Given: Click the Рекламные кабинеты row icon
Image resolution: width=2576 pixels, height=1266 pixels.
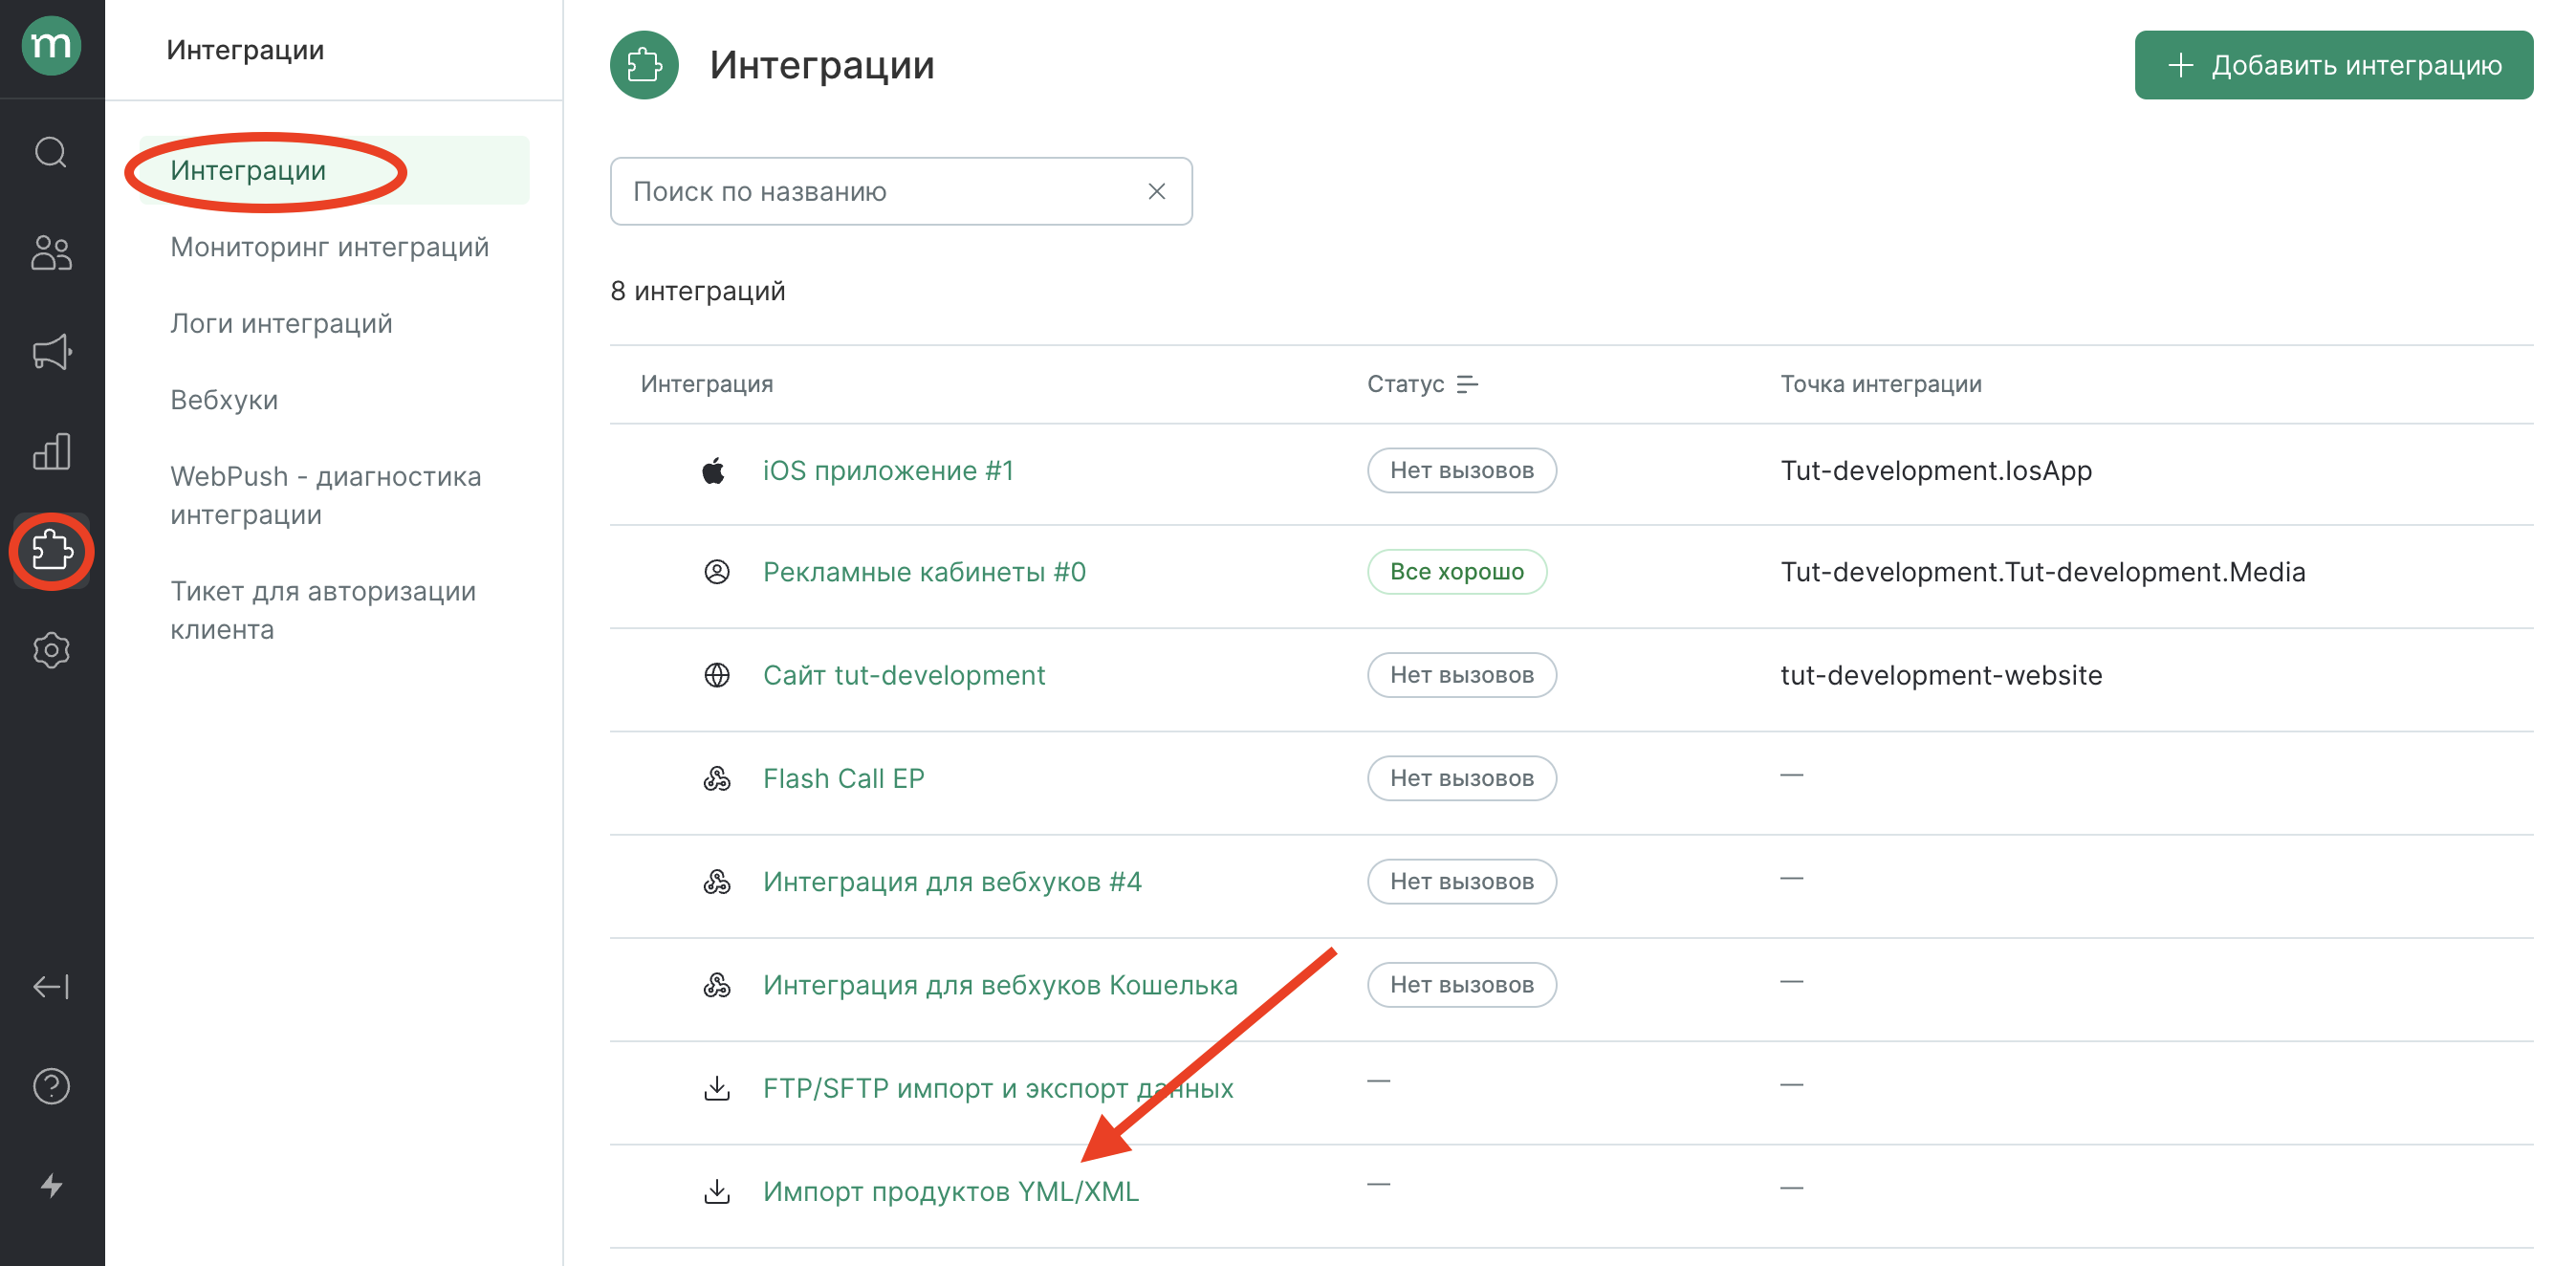Looking at the screenshot, I should (x=717, y=572).
